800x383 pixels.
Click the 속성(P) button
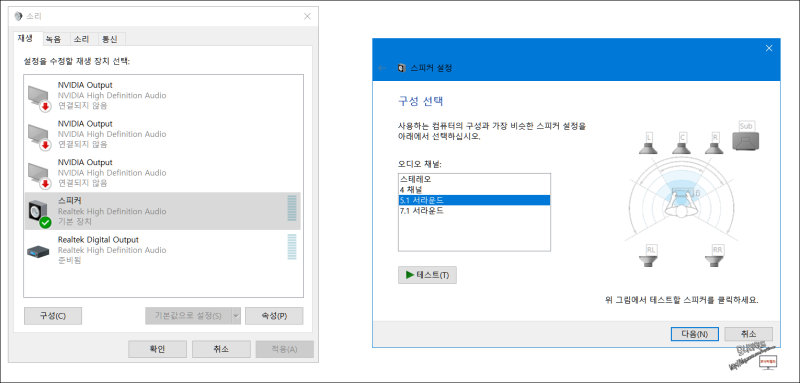tap(274, 316)
